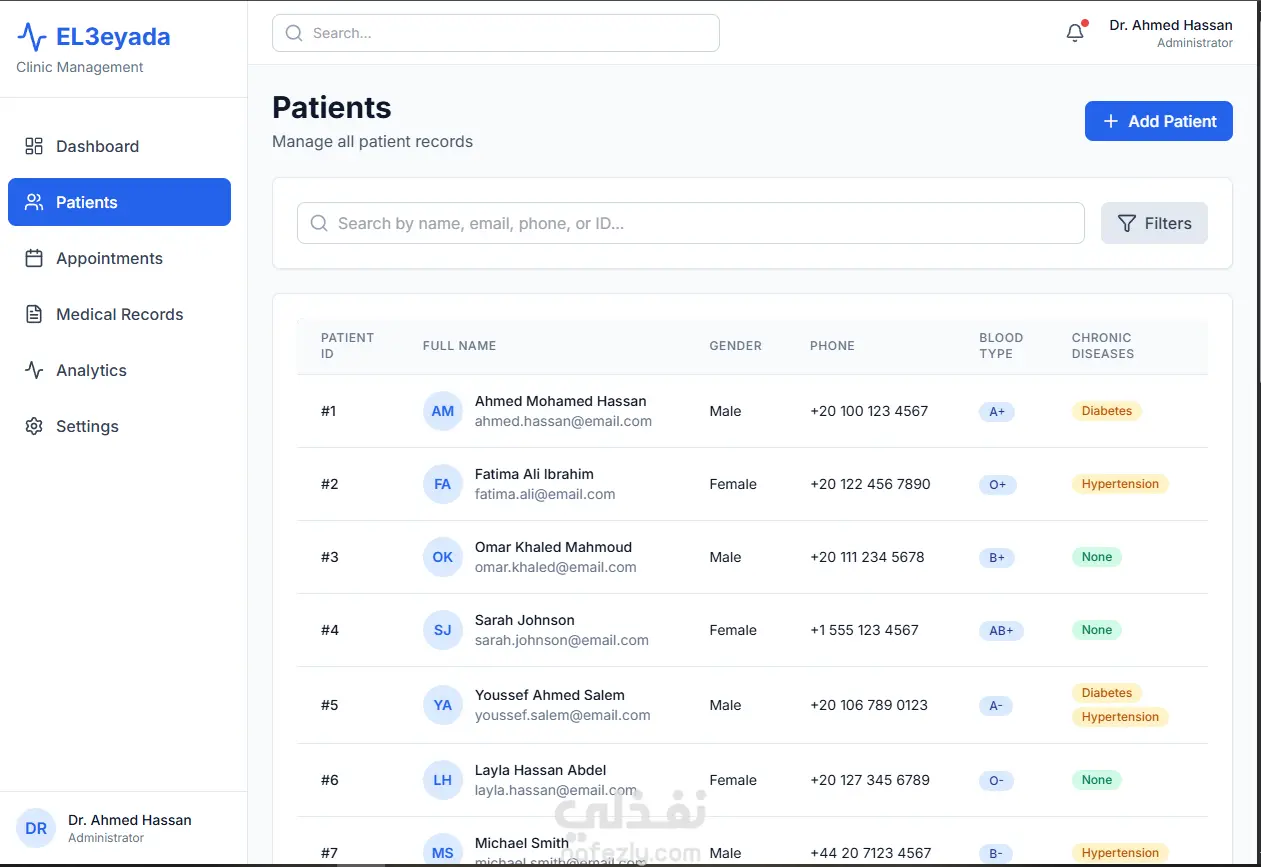The height and width of the screenshot is (867, 1261).
Task: Click the A+ blood type badge
Action: [997, 411]
